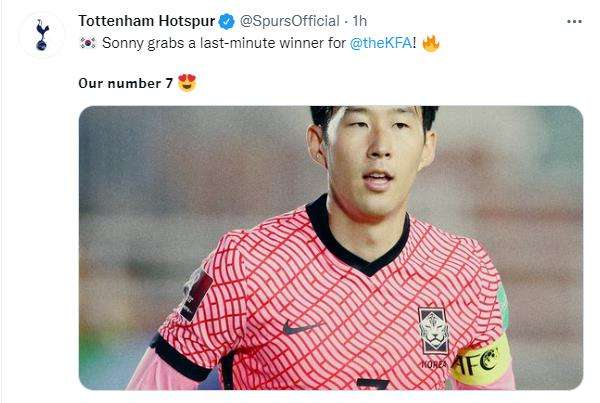
Task: Open the @theKFA mention link
Action: click(x=381, y=43)
